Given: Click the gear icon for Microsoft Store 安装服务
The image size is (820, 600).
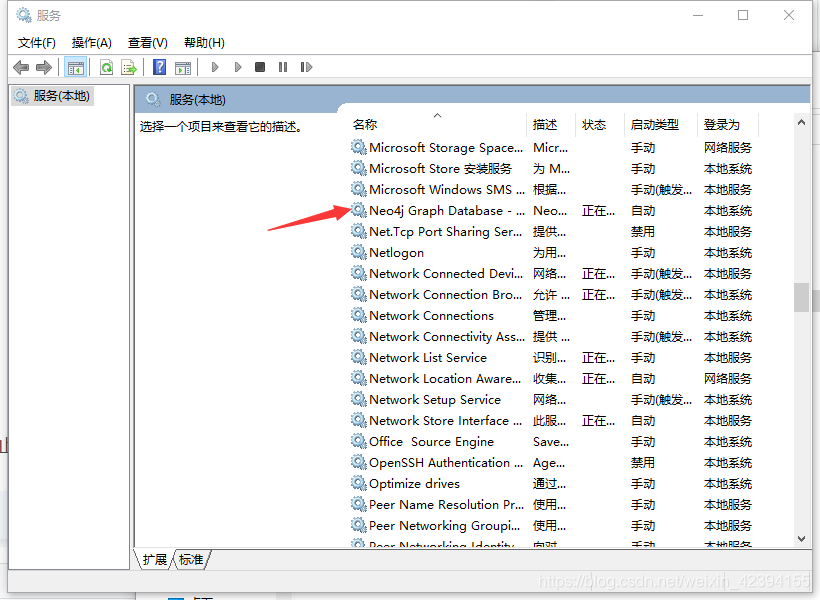Looking at the screenshot, I should [359, 168].
